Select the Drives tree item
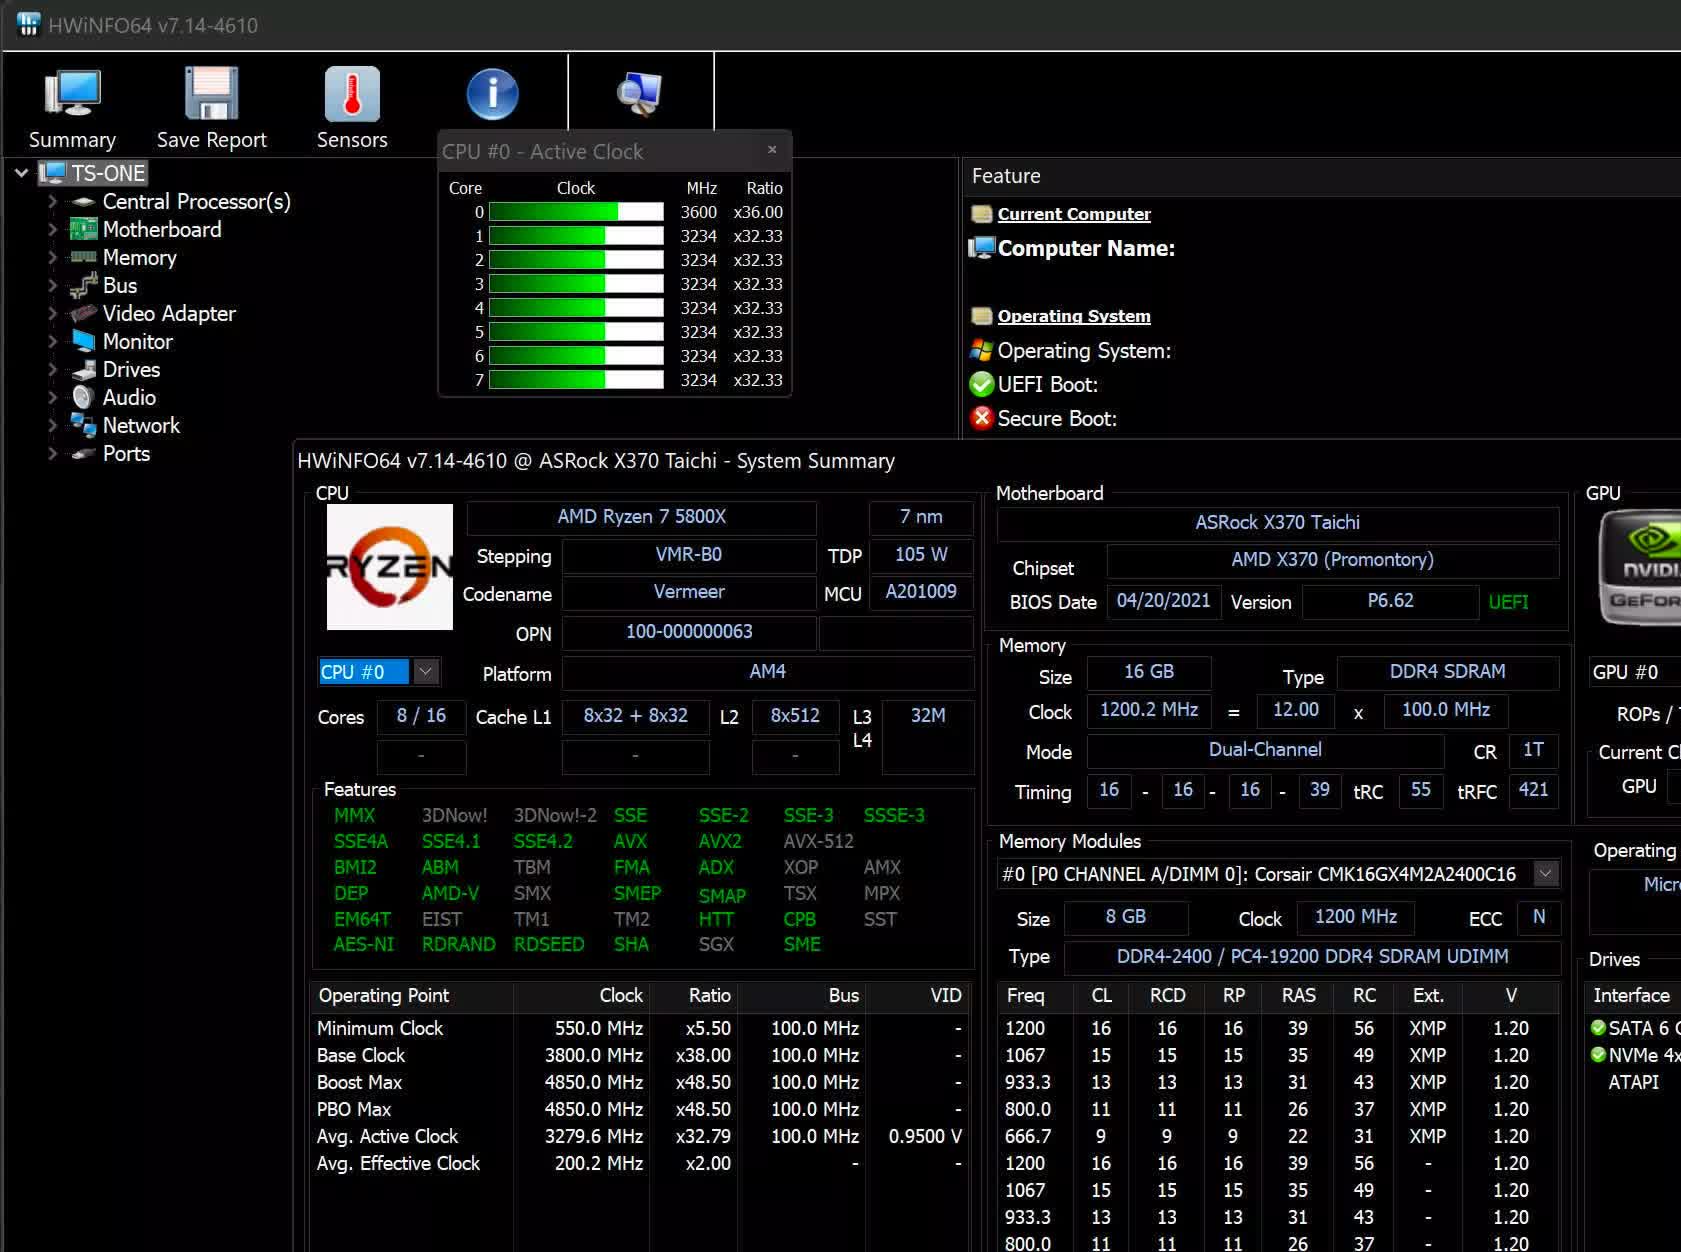The width and height of the screenshot is (1681, 1252). (x=131, y=369)
